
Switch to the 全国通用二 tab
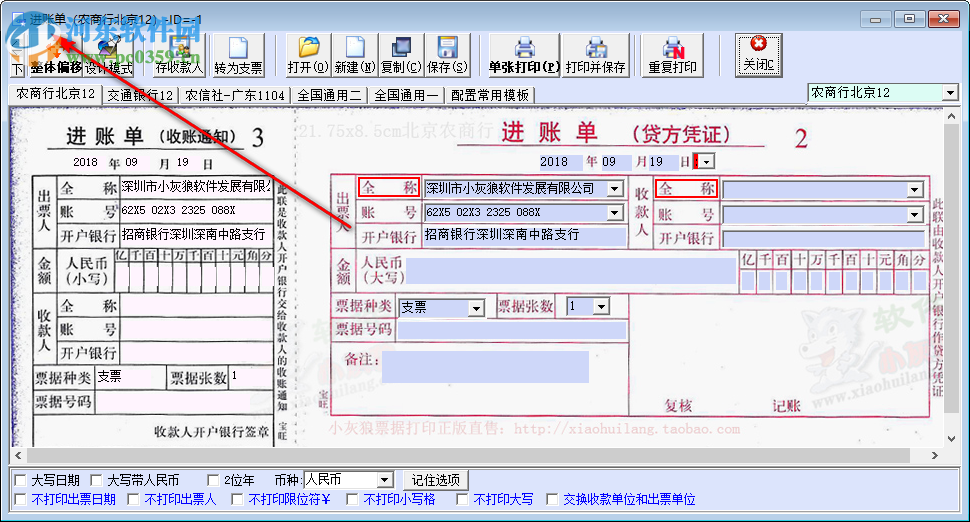coord(329,95)
